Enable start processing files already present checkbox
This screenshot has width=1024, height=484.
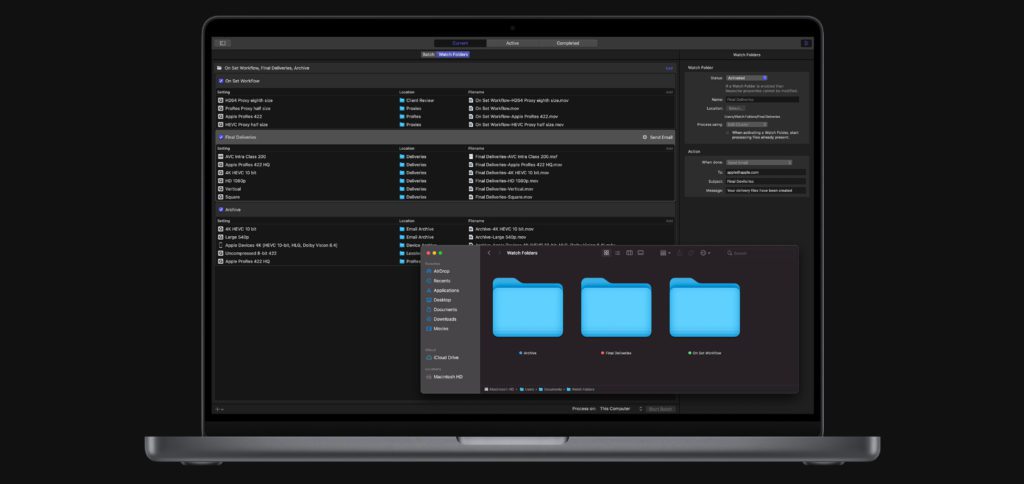pyautogui.click(x=728, y=132)
